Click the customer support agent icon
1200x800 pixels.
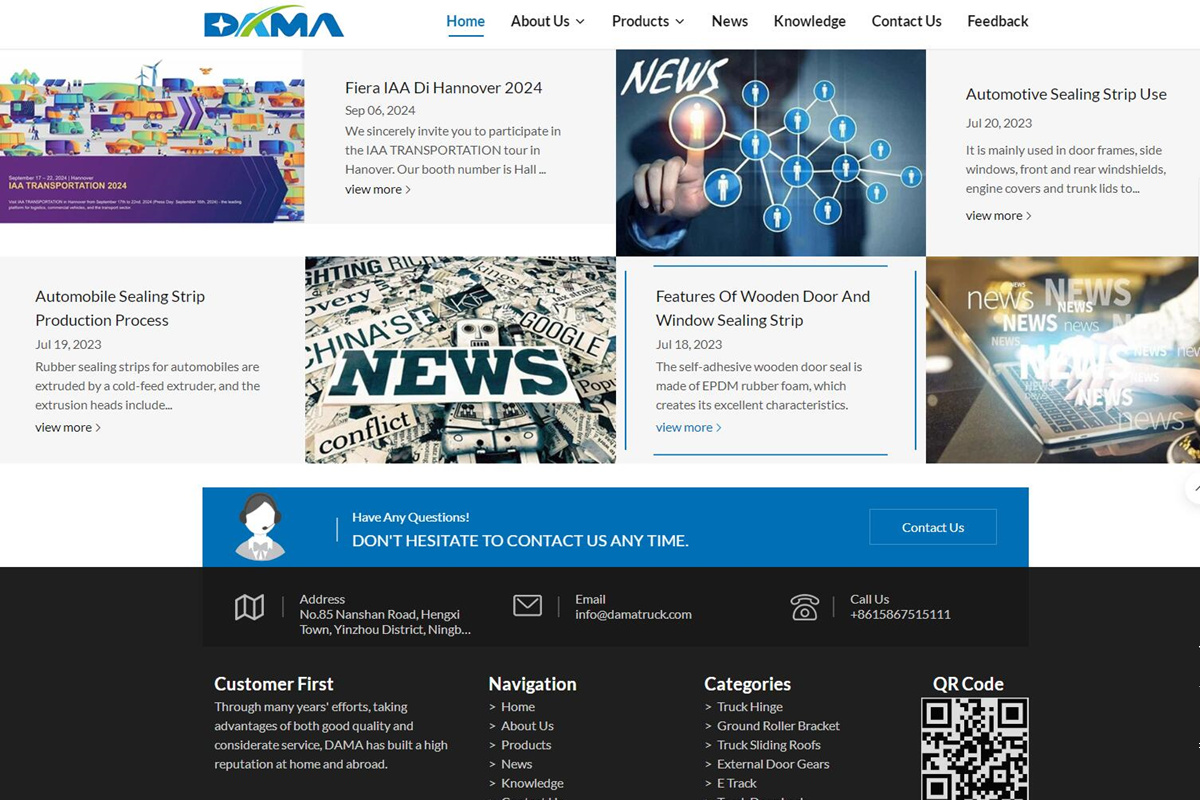259,527
